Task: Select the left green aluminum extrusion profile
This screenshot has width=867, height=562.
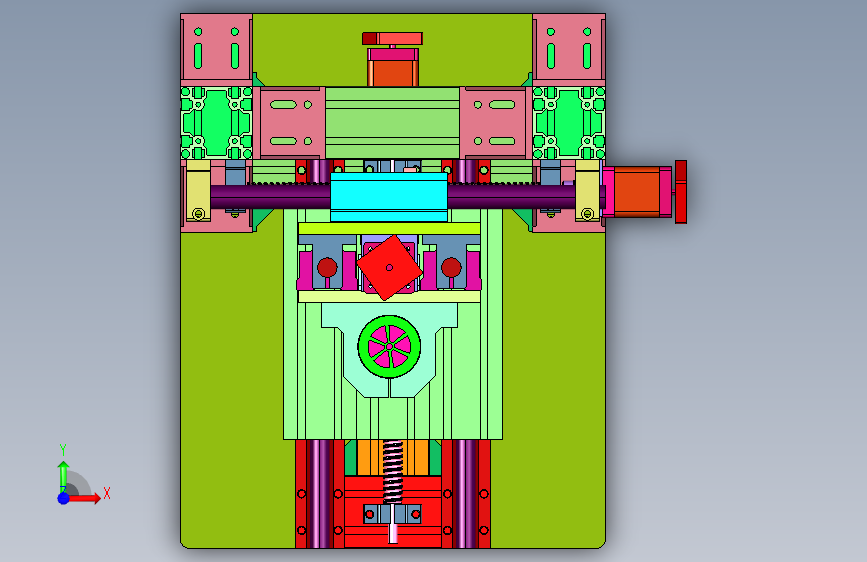Action: [216, 123]
